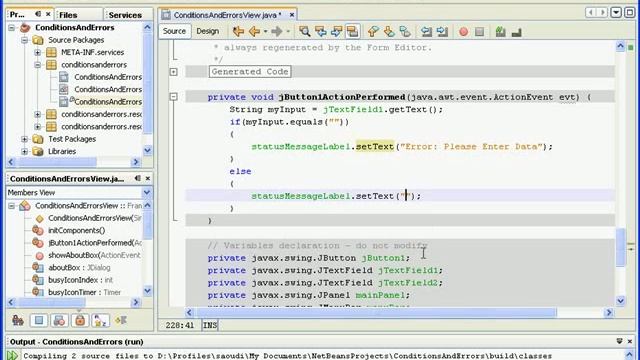Select initComponents() in navigator
Viewport: 640px width, 360px height.
point(76,231)
